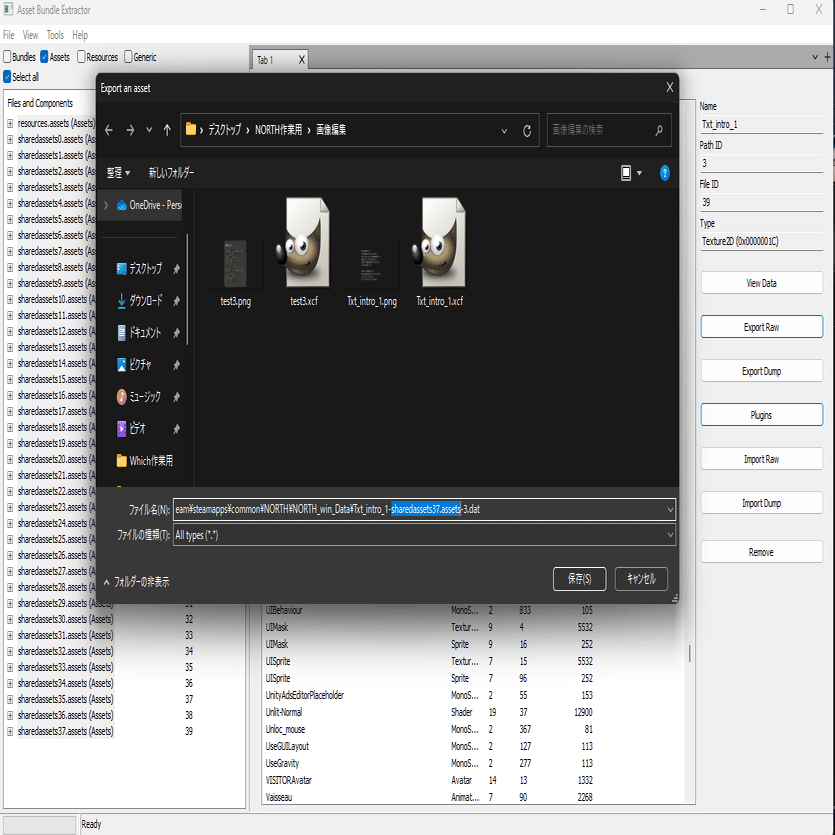Expand resources.assets tree node

pyautogui.click(x=10, y=124)
